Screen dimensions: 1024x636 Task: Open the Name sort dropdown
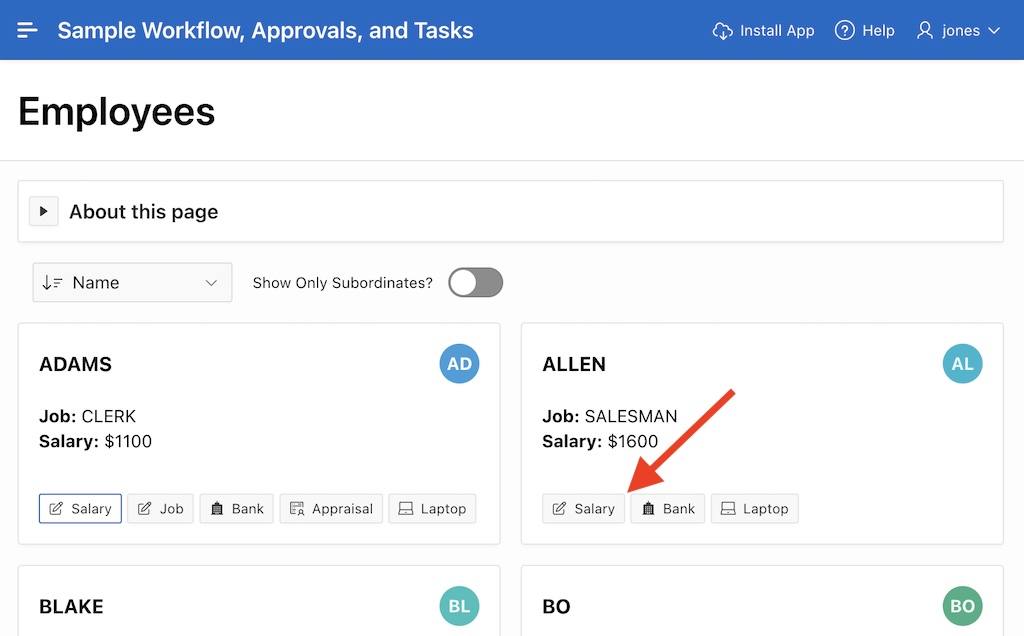coord(132,283)
